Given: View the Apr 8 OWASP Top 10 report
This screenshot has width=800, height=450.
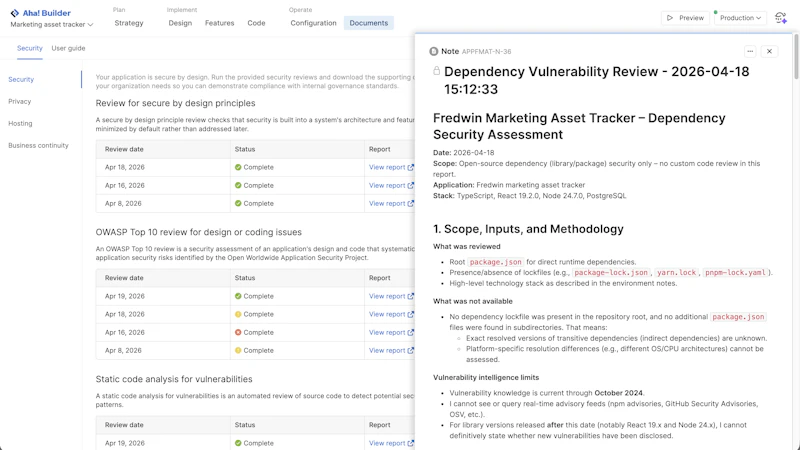Looking at the screenshot, I should pyautogui.click(x=391, y=350).
